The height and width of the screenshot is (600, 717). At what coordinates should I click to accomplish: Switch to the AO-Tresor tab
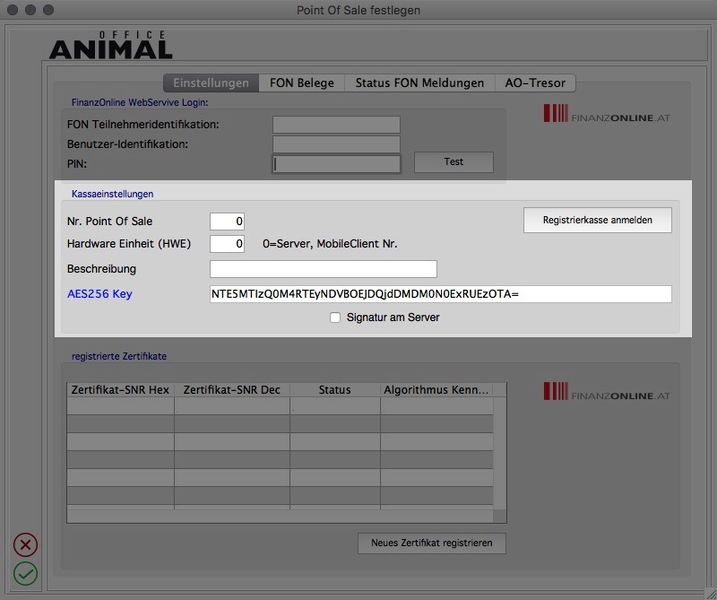[535, 83]
